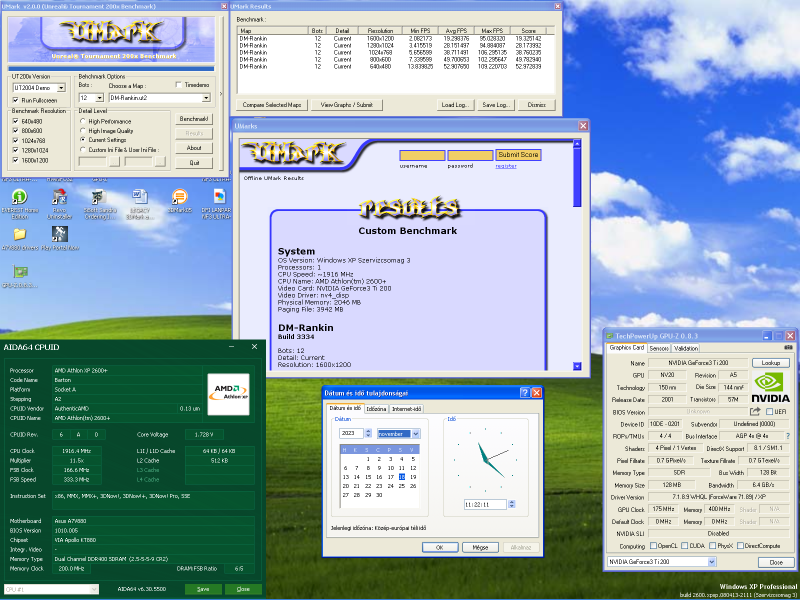
Task: Click the time field spinner arrows
Action: tap(511, 504)
